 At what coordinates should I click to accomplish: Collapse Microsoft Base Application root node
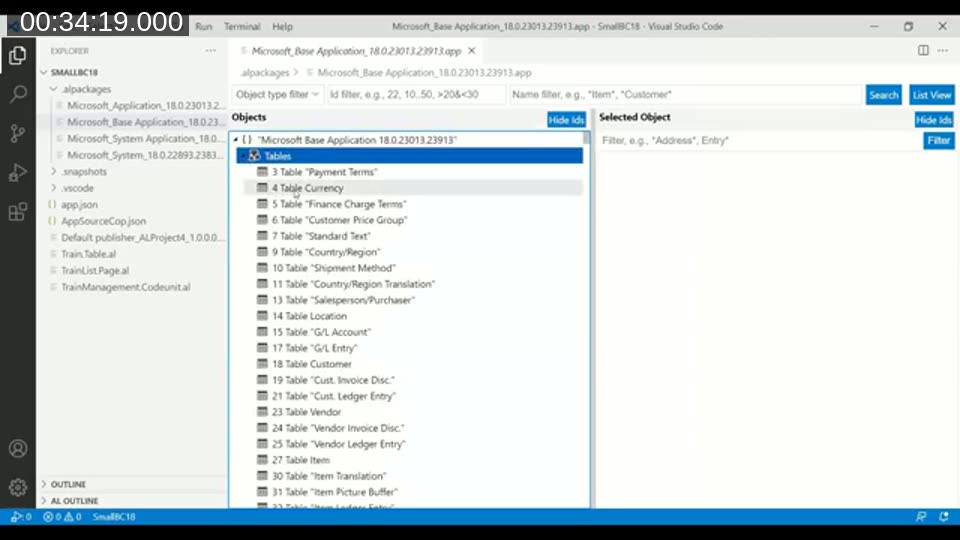click(236, 140)
